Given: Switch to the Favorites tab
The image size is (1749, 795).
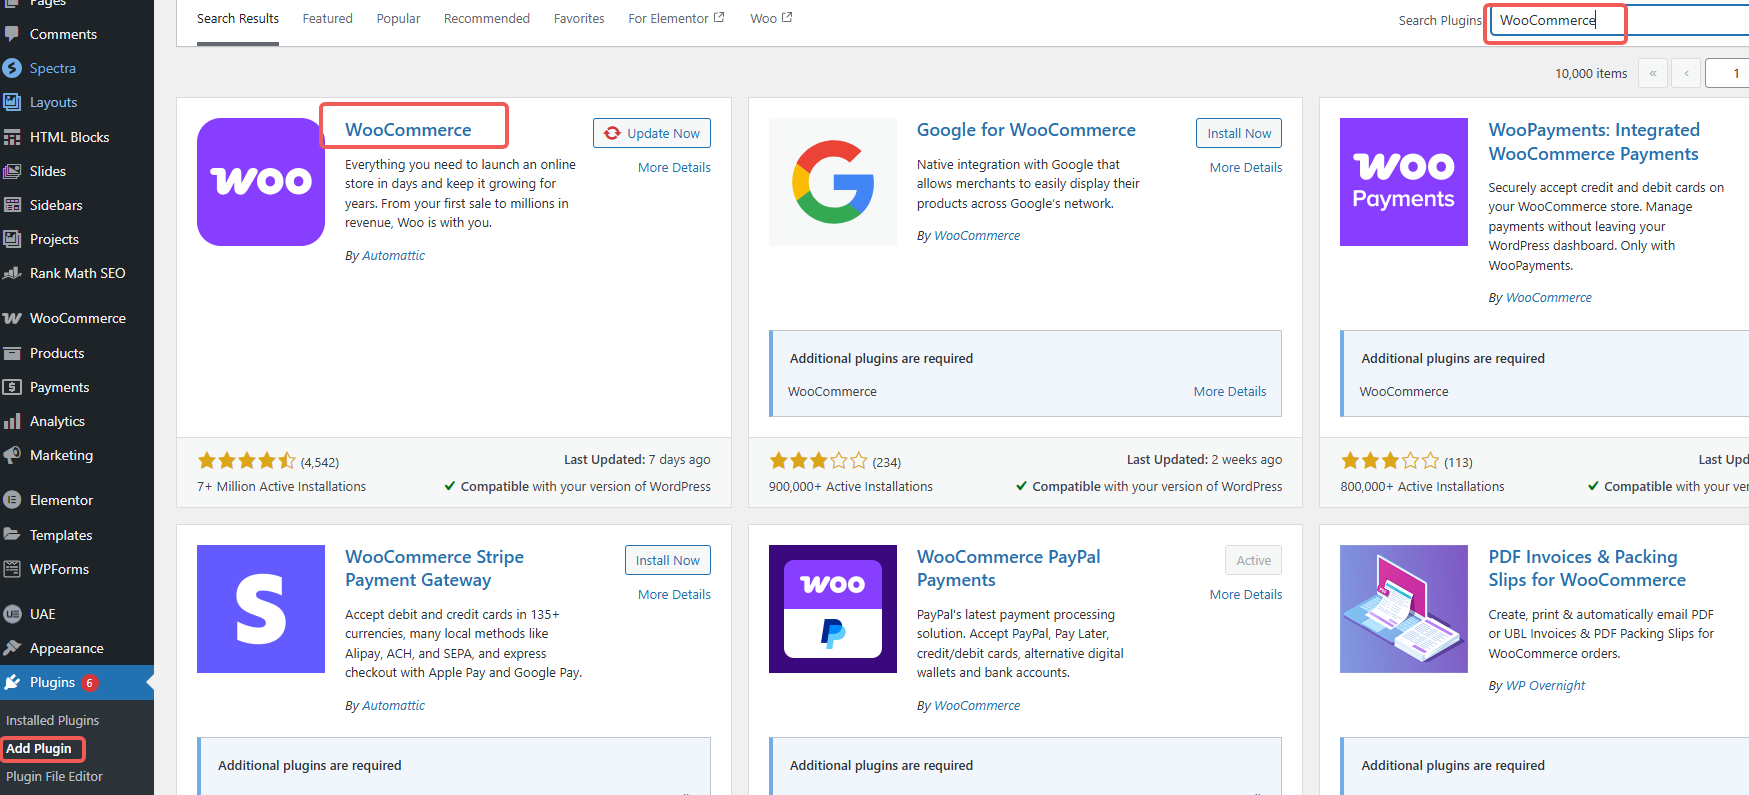Looking at the screenshot, I should coord(579,18).
